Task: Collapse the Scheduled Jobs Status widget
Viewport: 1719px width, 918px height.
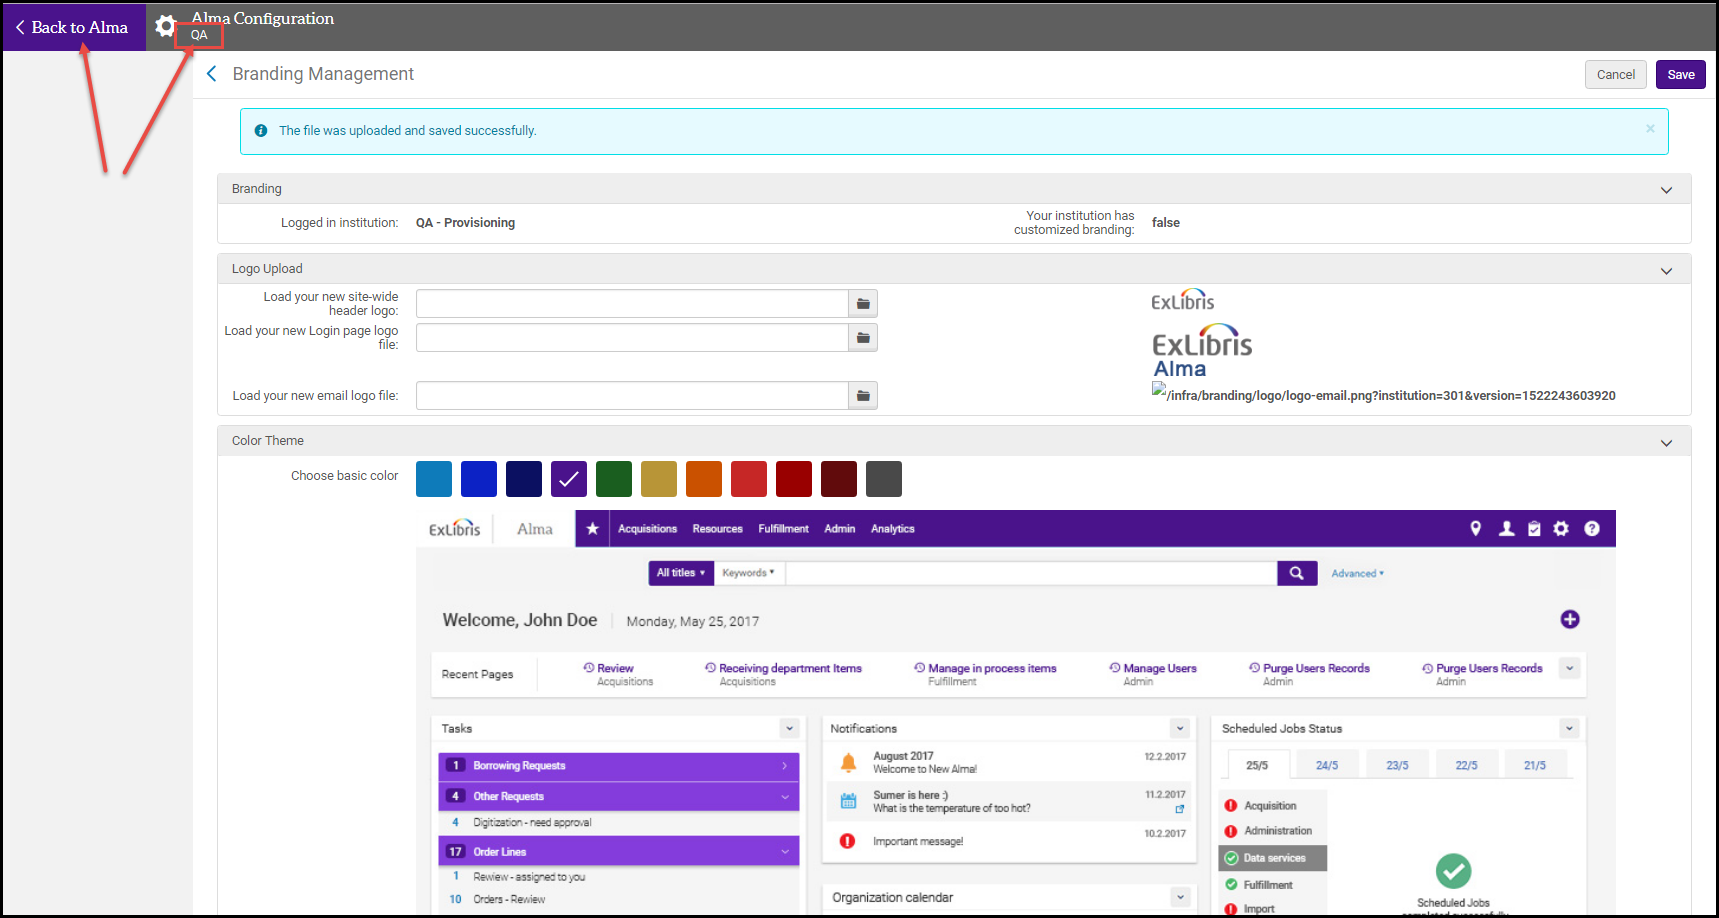Action: coord(1569,728)
